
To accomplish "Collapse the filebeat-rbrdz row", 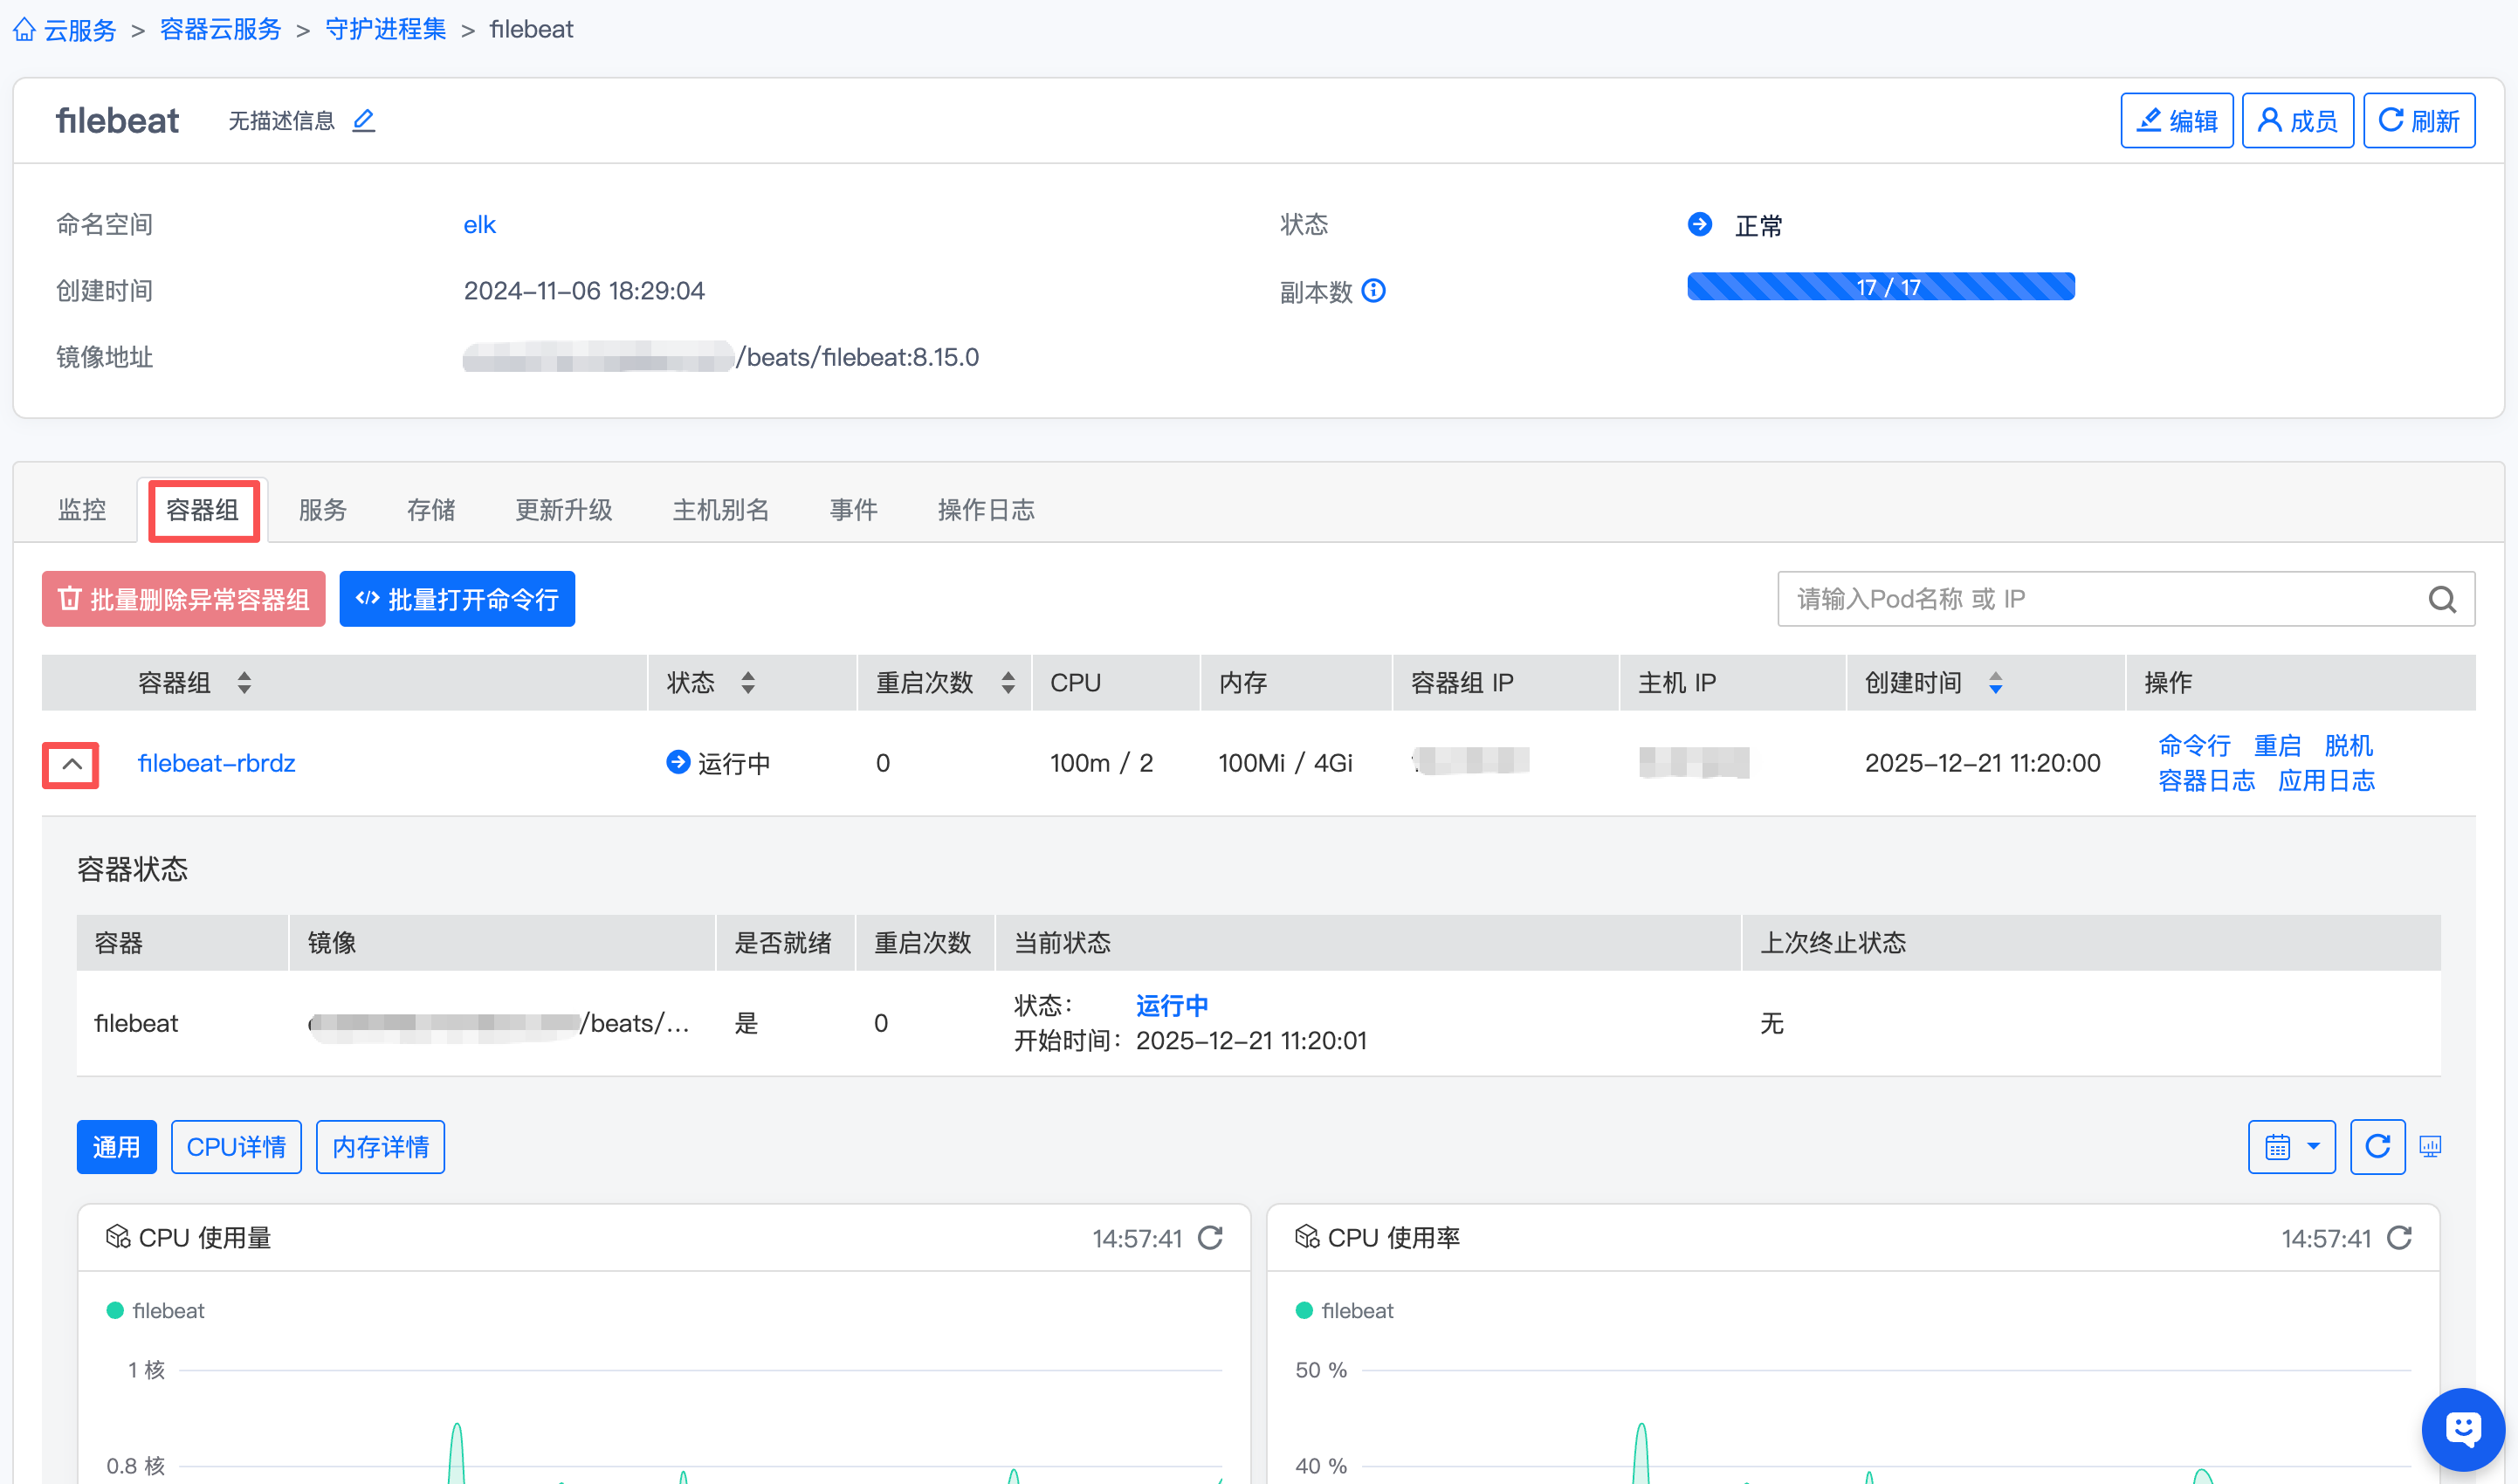I will [71, 765].
